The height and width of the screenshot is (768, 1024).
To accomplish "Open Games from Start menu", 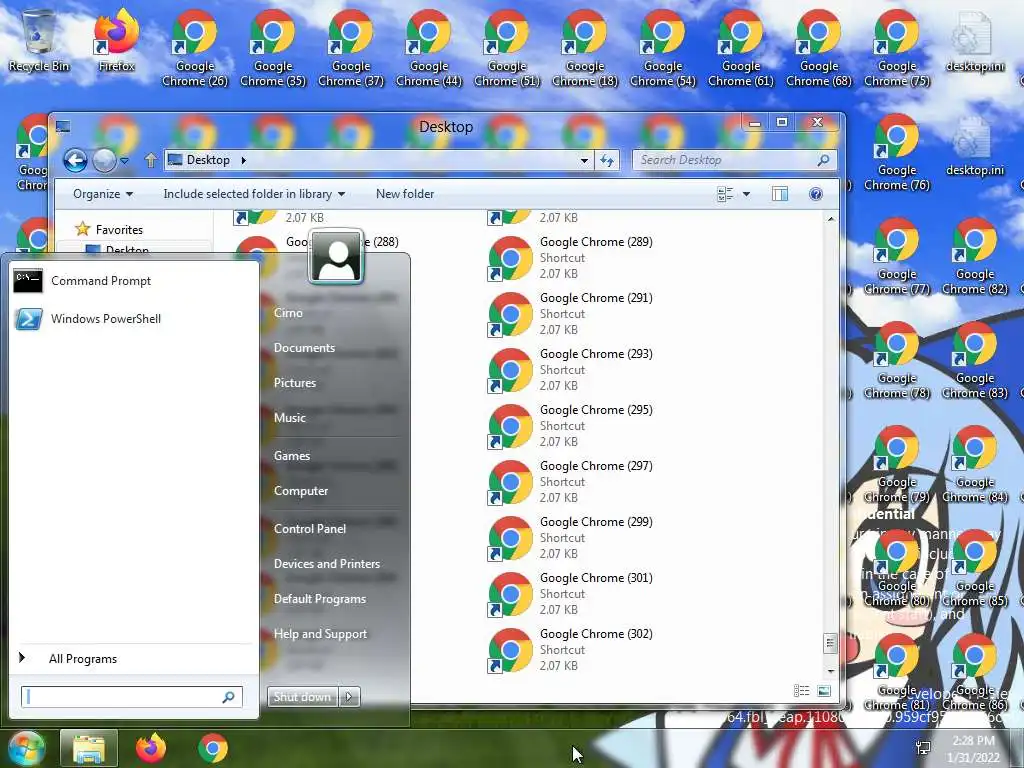I will (291, 456).
